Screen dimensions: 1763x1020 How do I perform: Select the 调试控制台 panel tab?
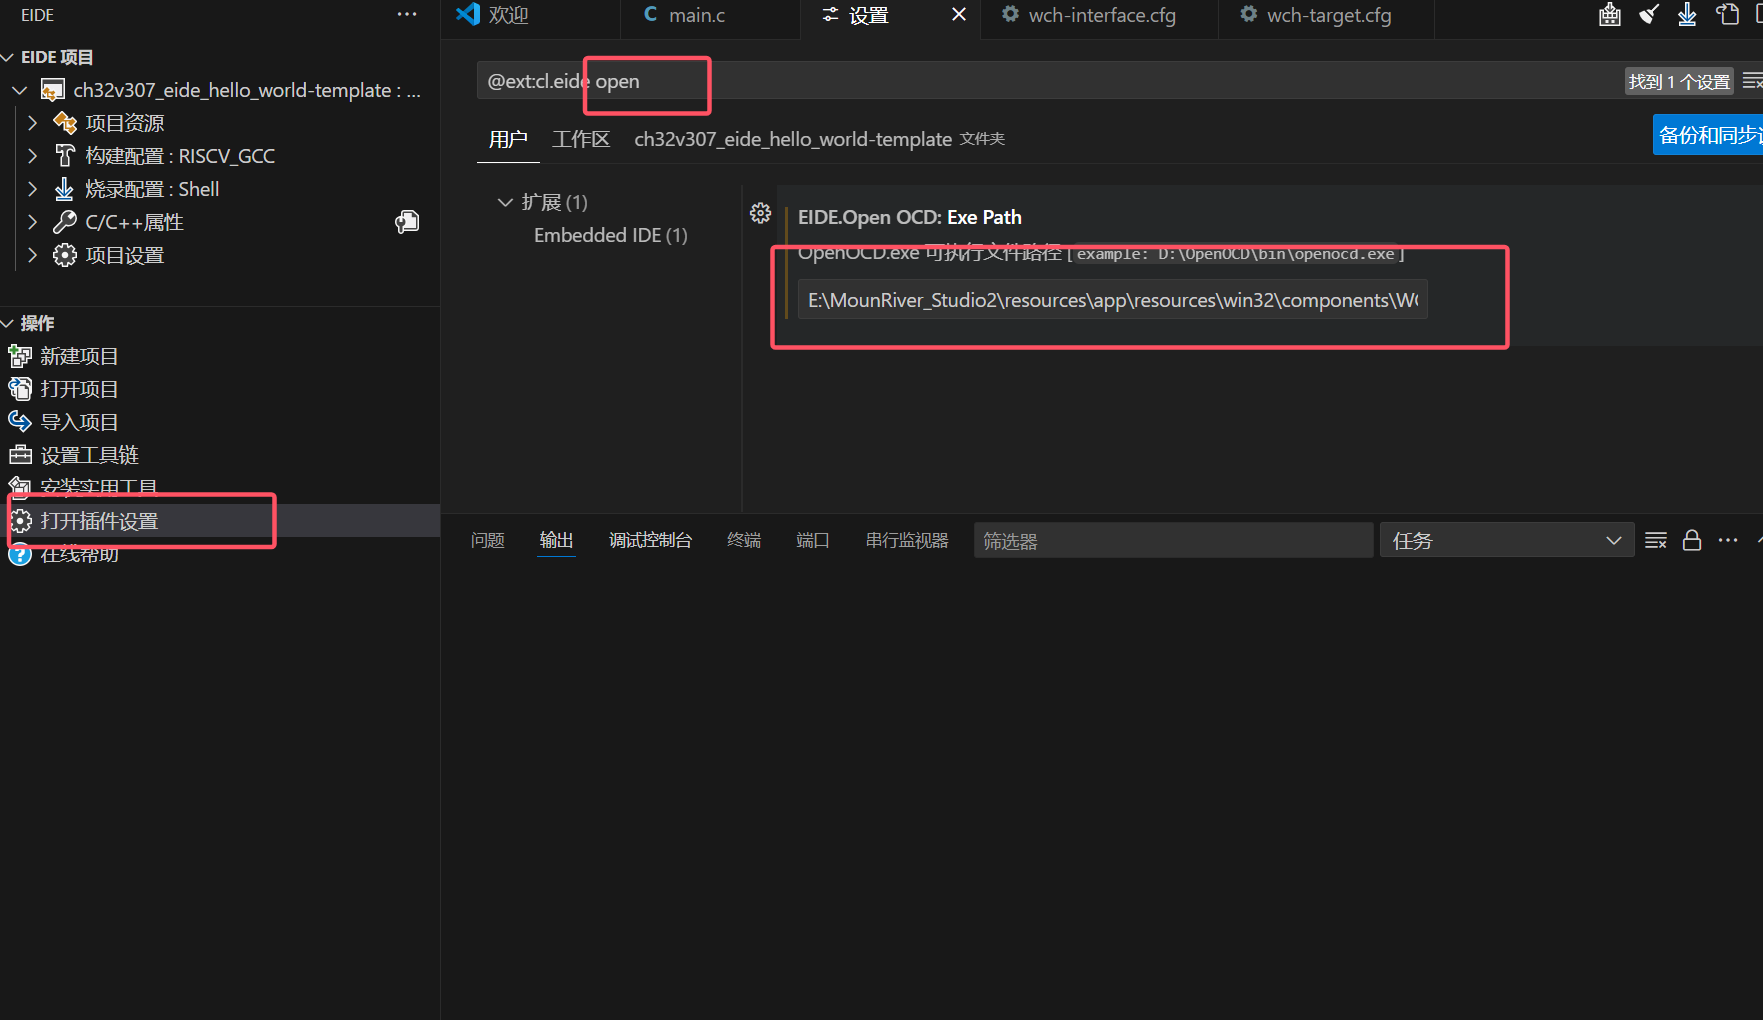point(651,540)
